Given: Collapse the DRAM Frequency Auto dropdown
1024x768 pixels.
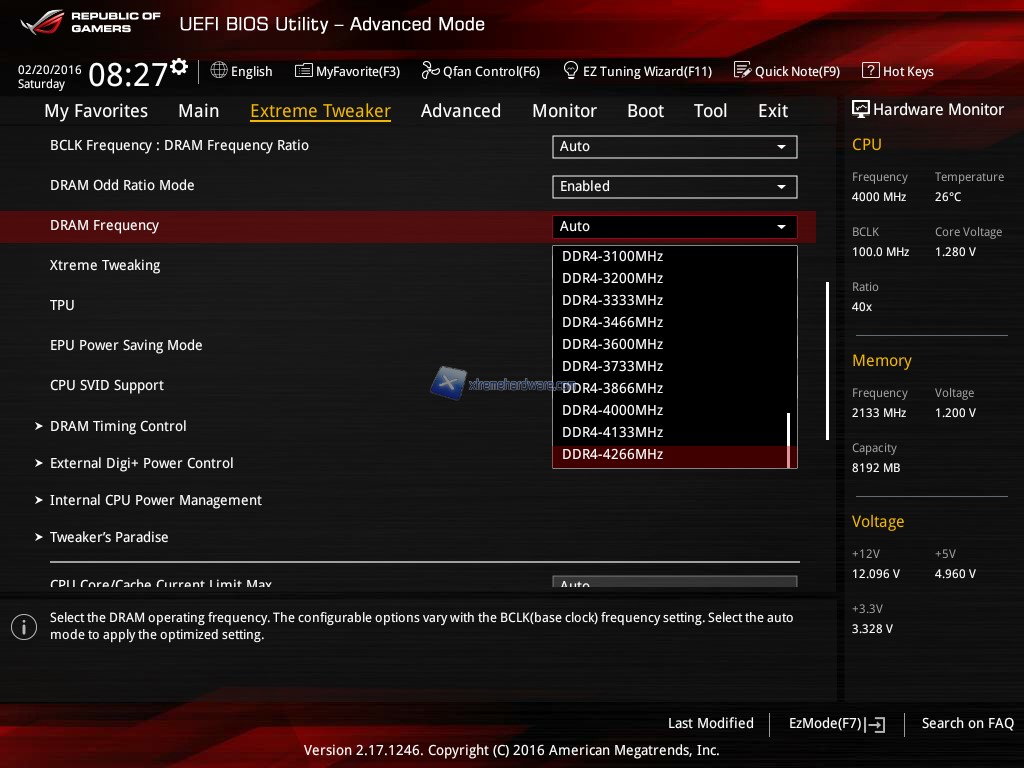Looking at the screenshot, I should 674,227.
